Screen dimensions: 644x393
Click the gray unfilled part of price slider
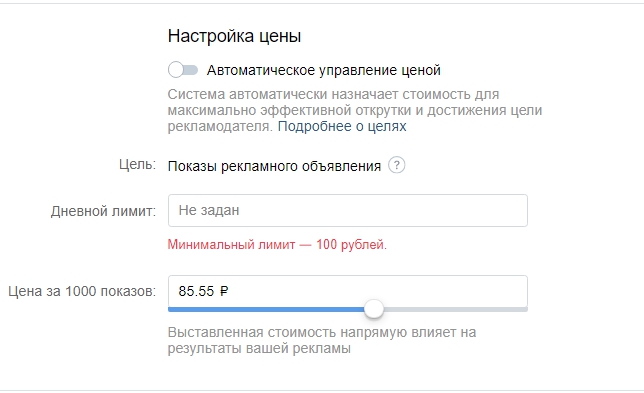pyautogui.click(x=455, y=309)
